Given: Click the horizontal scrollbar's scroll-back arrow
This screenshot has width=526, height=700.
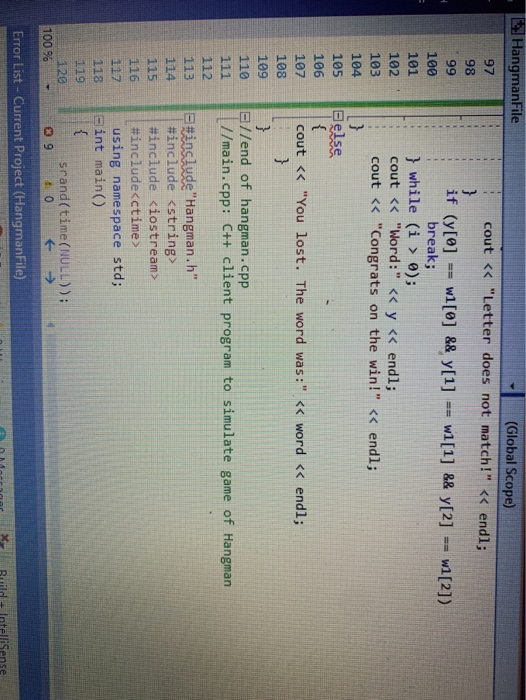Looking at the screenshot, I should pos(50,325).
